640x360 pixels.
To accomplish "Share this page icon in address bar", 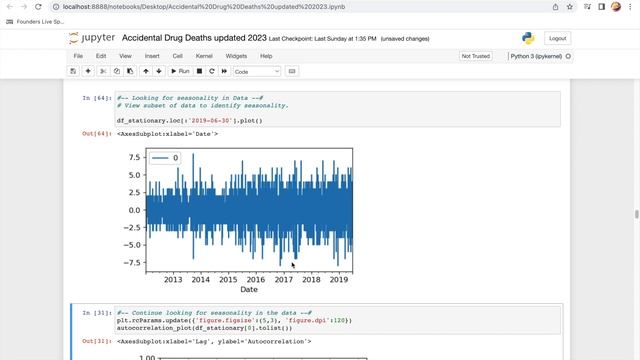I will click(x=556, y=7).
